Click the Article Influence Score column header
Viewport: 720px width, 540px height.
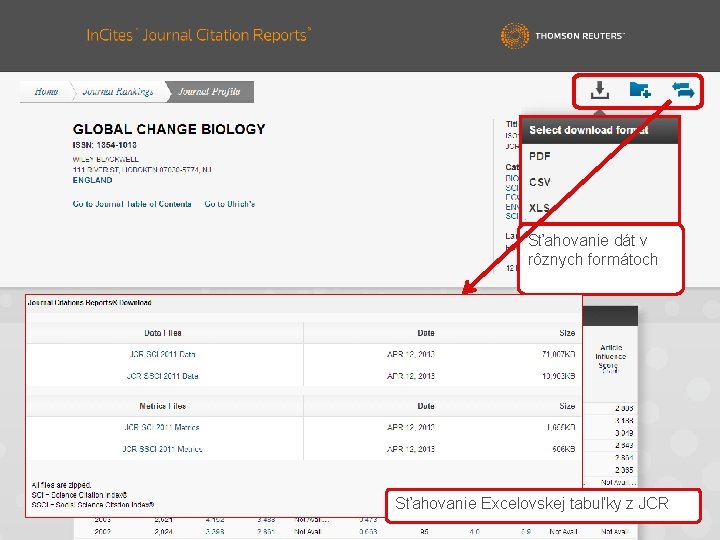click(x=610, y=357)
